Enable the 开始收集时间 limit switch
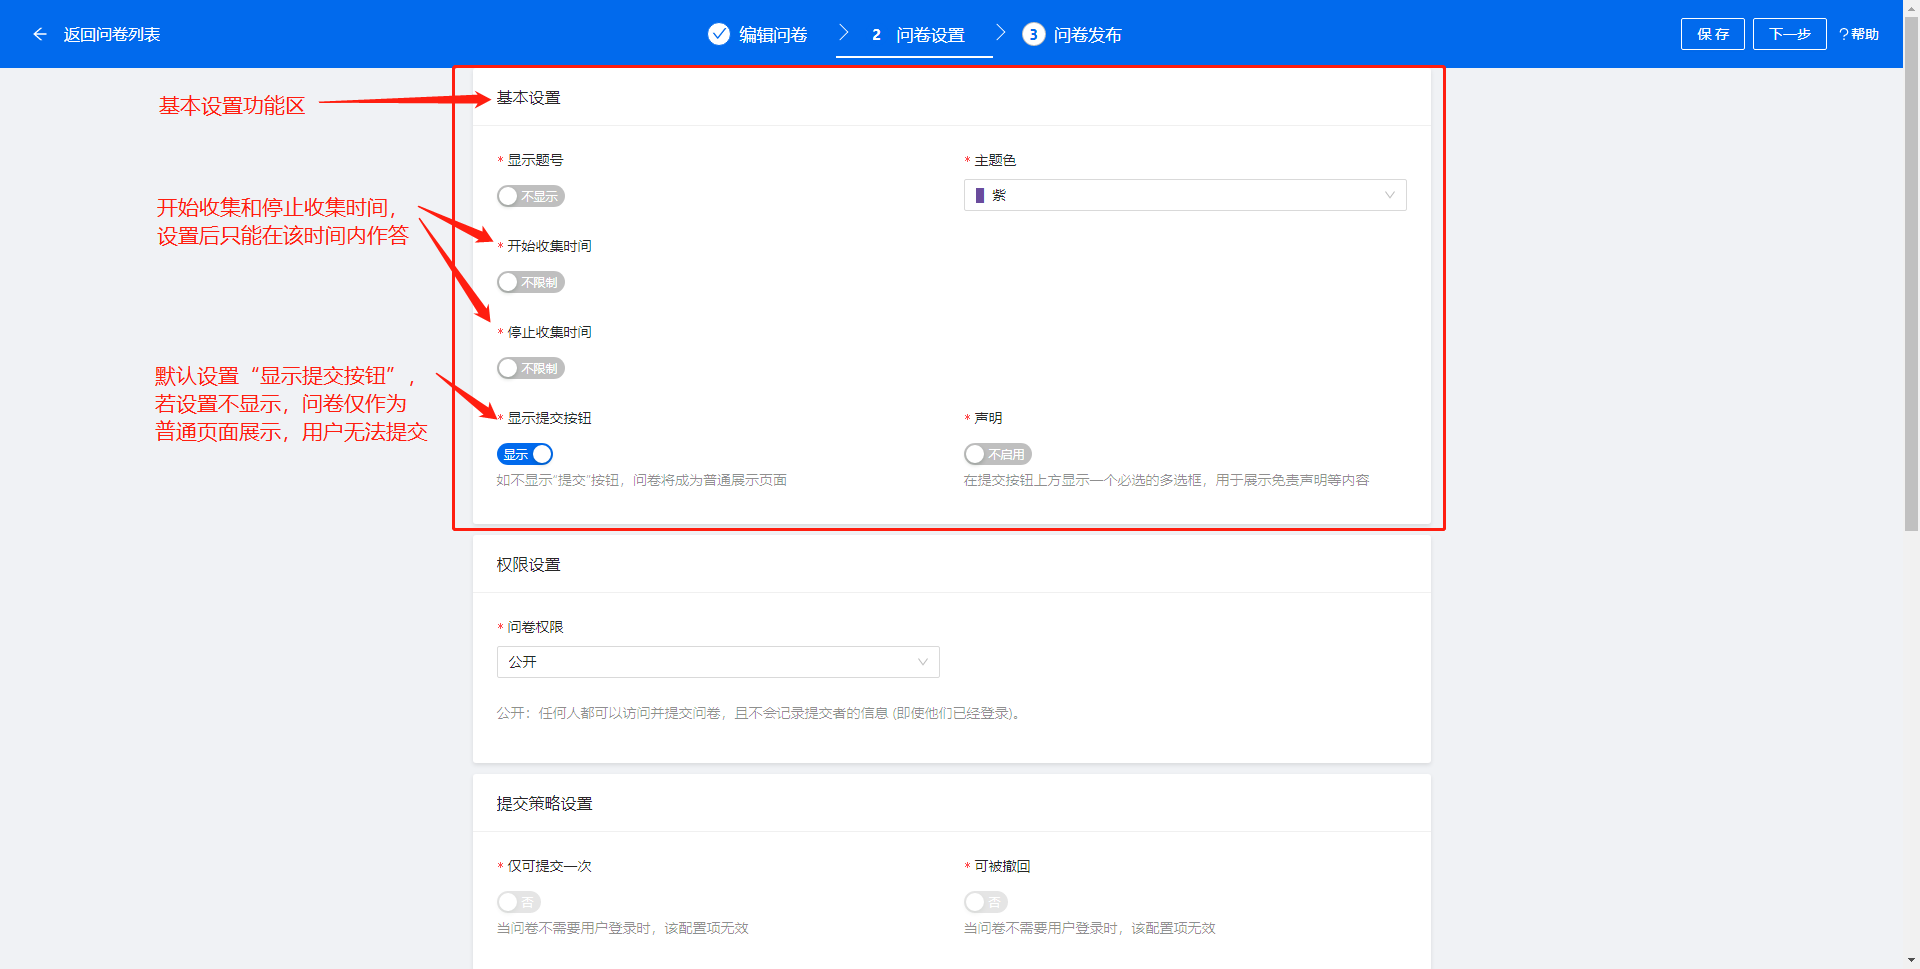The image size is (1920, 969). (x=530, y=282)
